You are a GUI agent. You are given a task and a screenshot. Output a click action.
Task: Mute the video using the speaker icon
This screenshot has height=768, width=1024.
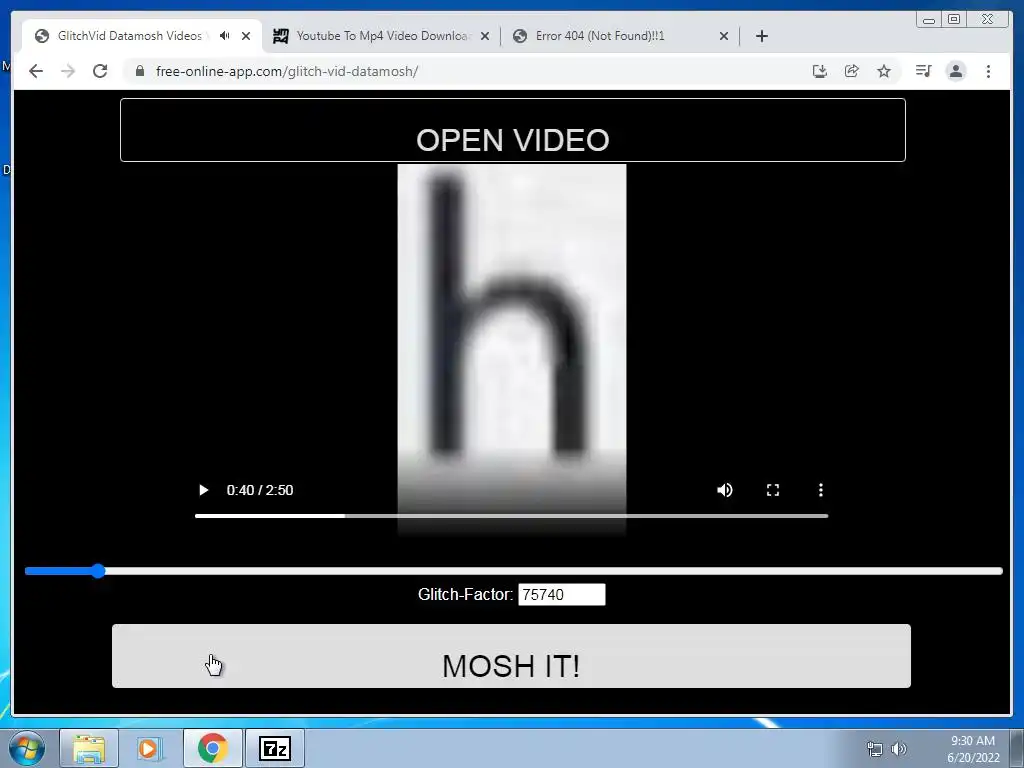724,490
